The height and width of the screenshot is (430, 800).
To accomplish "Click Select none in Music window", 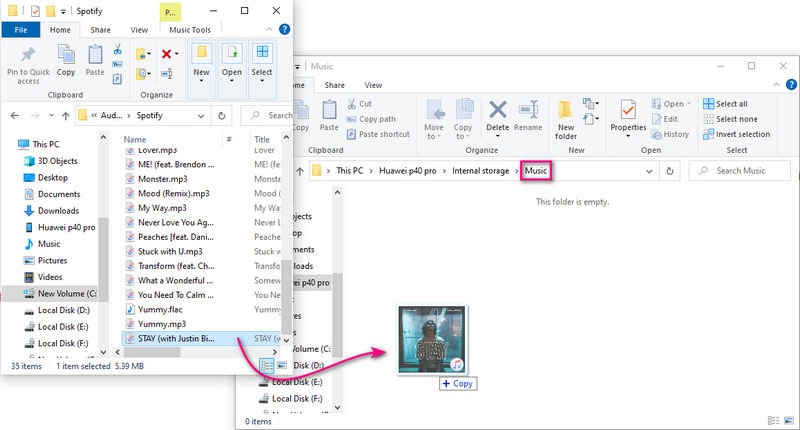I will (x=730, y=119).
